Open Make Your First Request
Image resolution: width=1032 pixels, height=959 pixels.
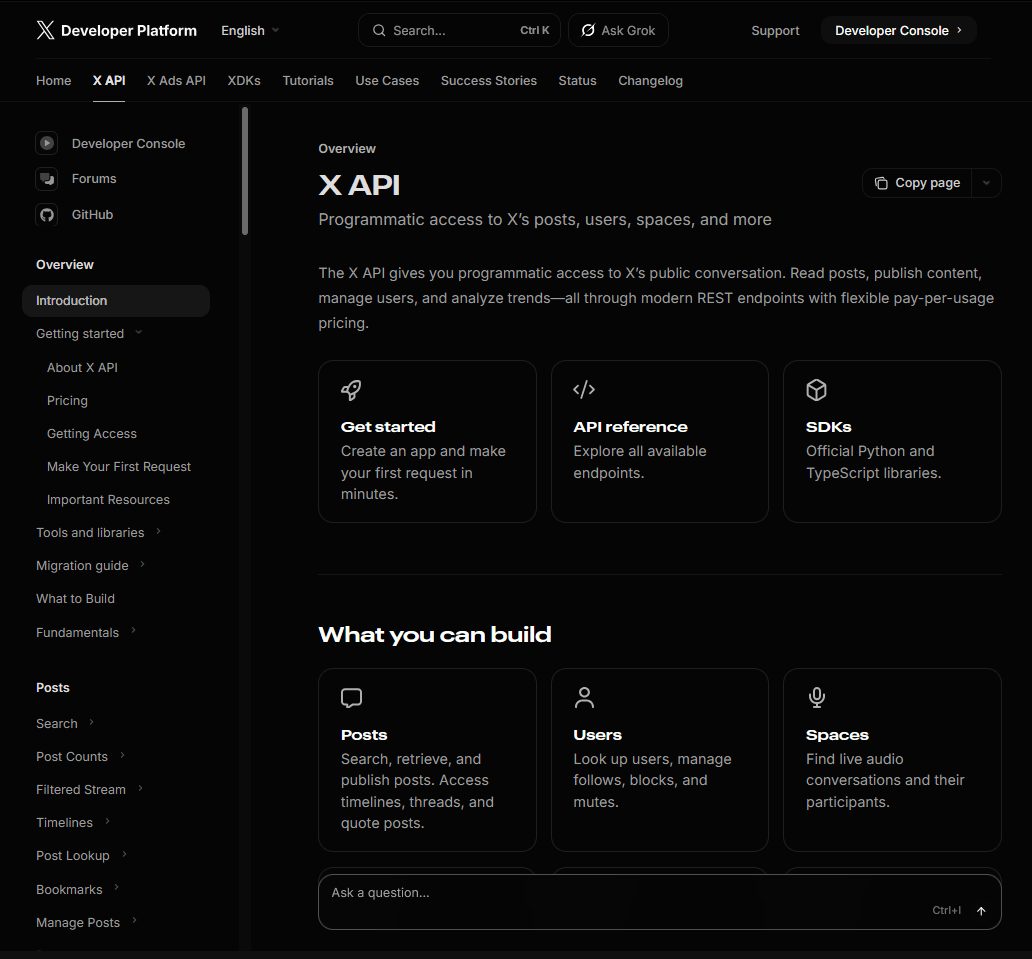[x=118, y=466]
